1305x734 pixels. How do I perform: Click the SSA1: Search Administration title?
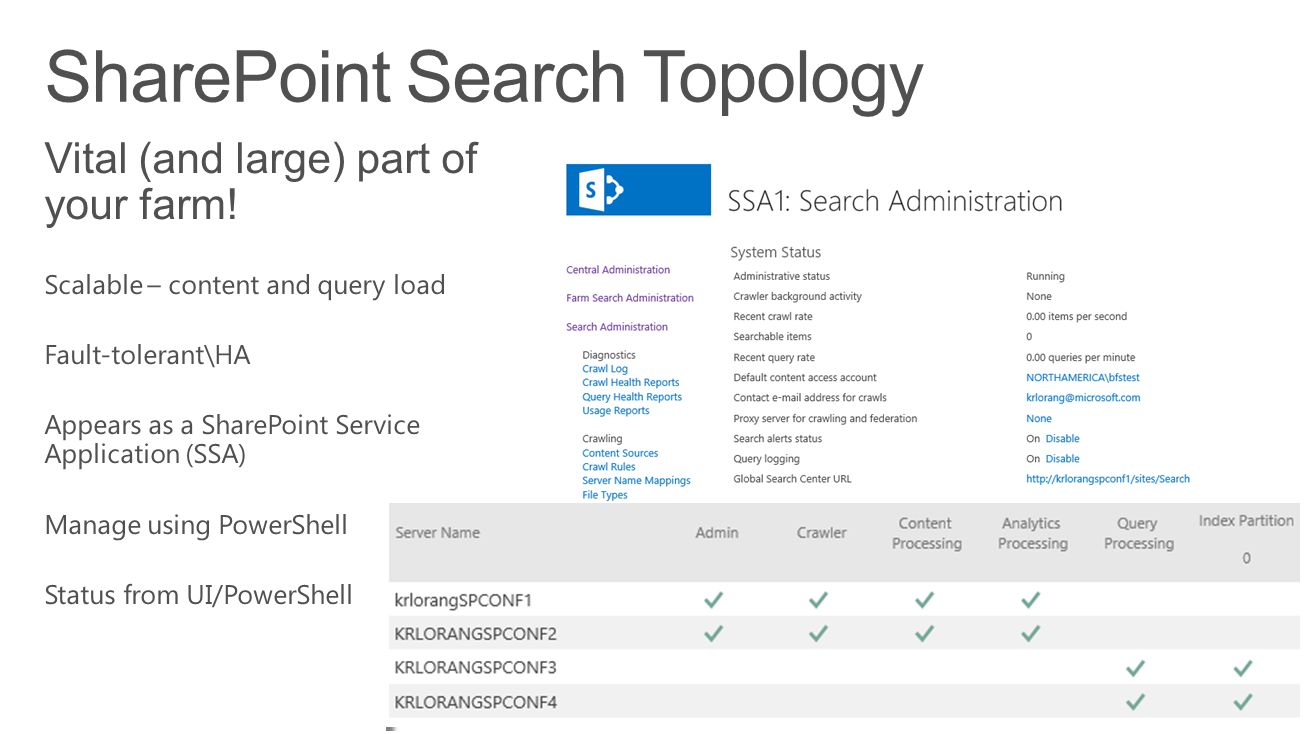895,201
